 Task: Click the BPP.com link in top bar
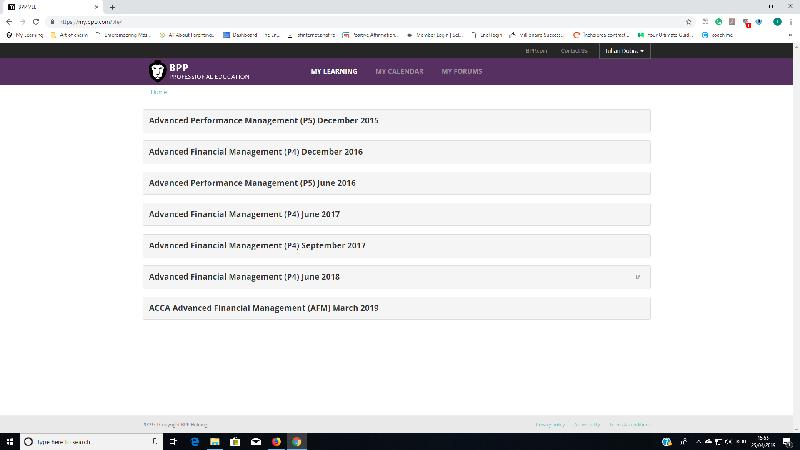coord(536,51)
